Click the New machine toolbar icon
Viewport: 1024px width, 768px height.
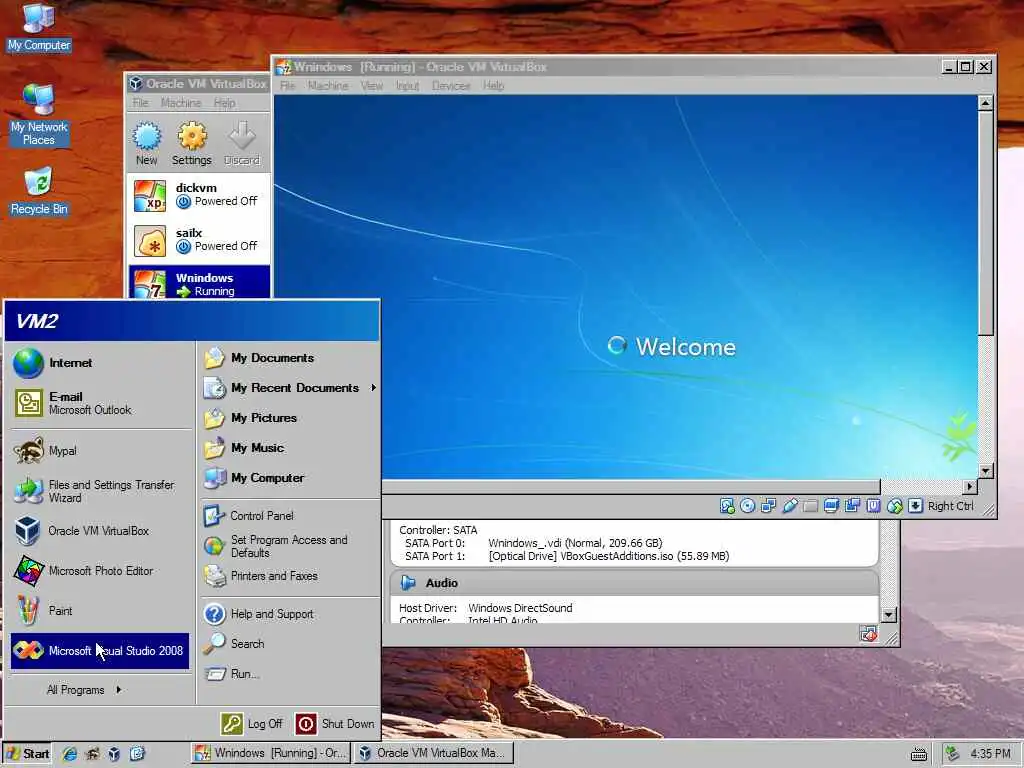click(x=147, y=143)
